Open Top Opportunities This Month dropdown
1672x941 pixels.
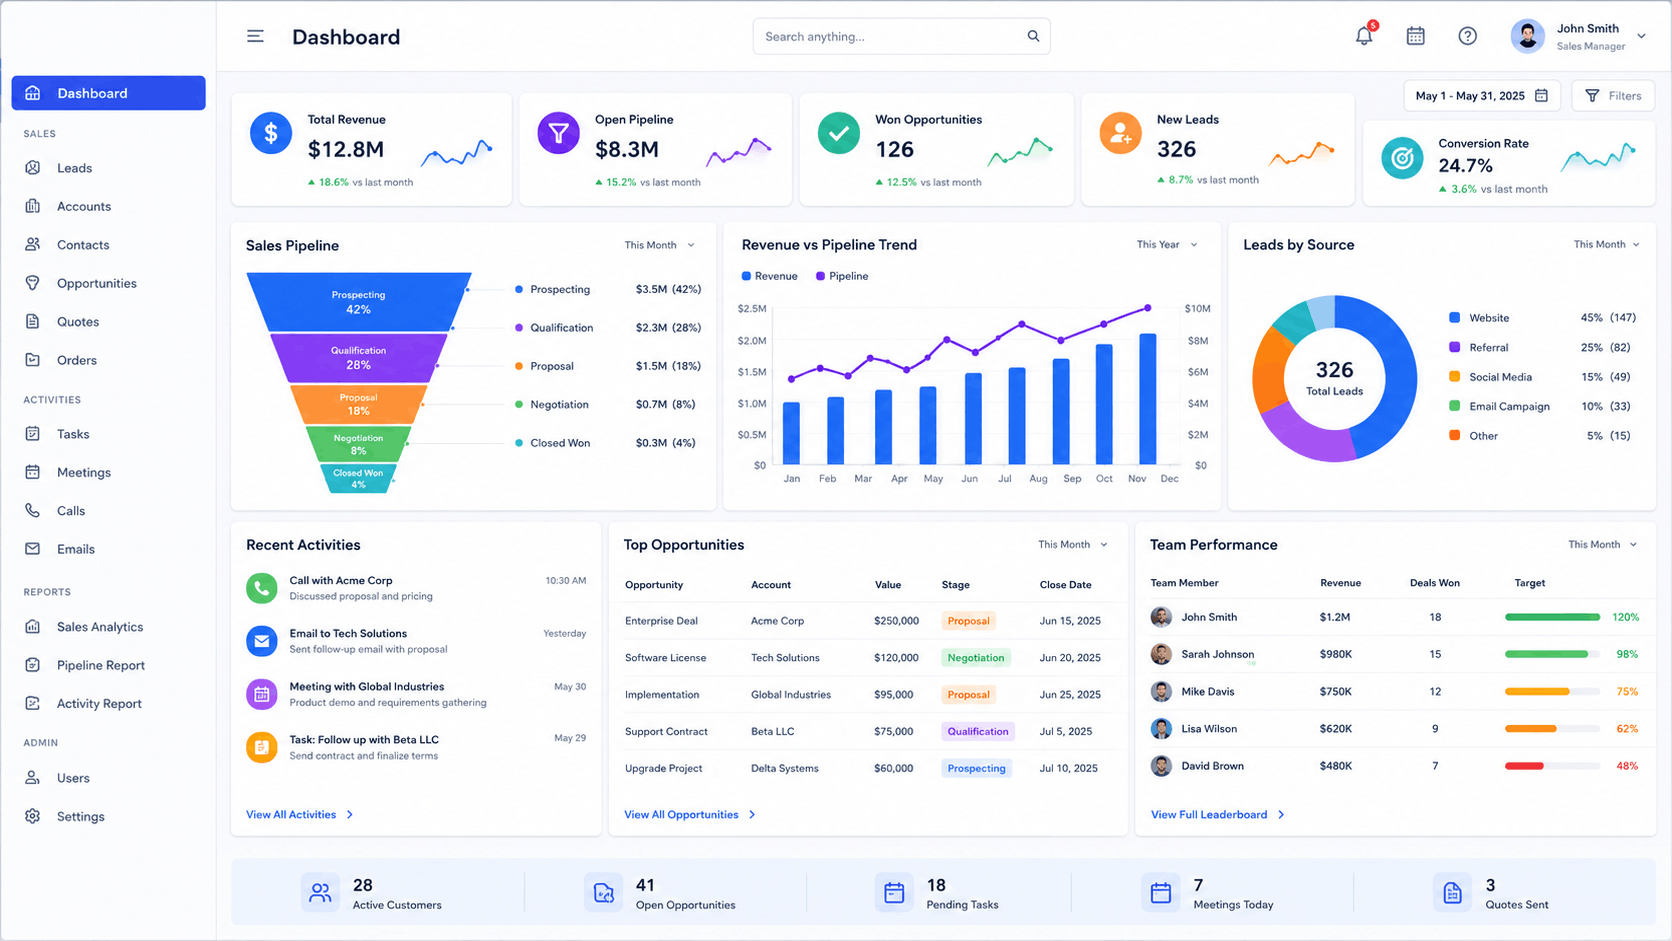point(1072,545)
